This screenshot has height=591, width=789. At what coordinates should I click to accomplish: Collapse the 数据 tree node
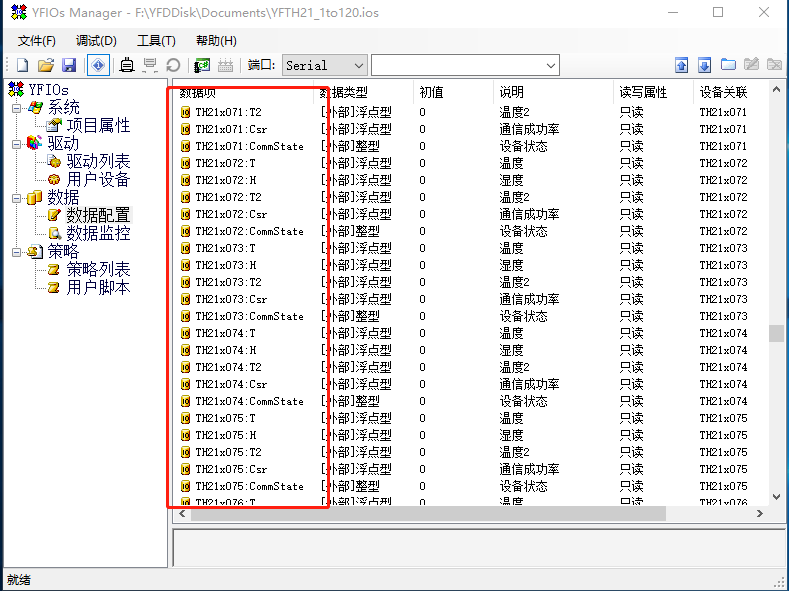point(17,198)
